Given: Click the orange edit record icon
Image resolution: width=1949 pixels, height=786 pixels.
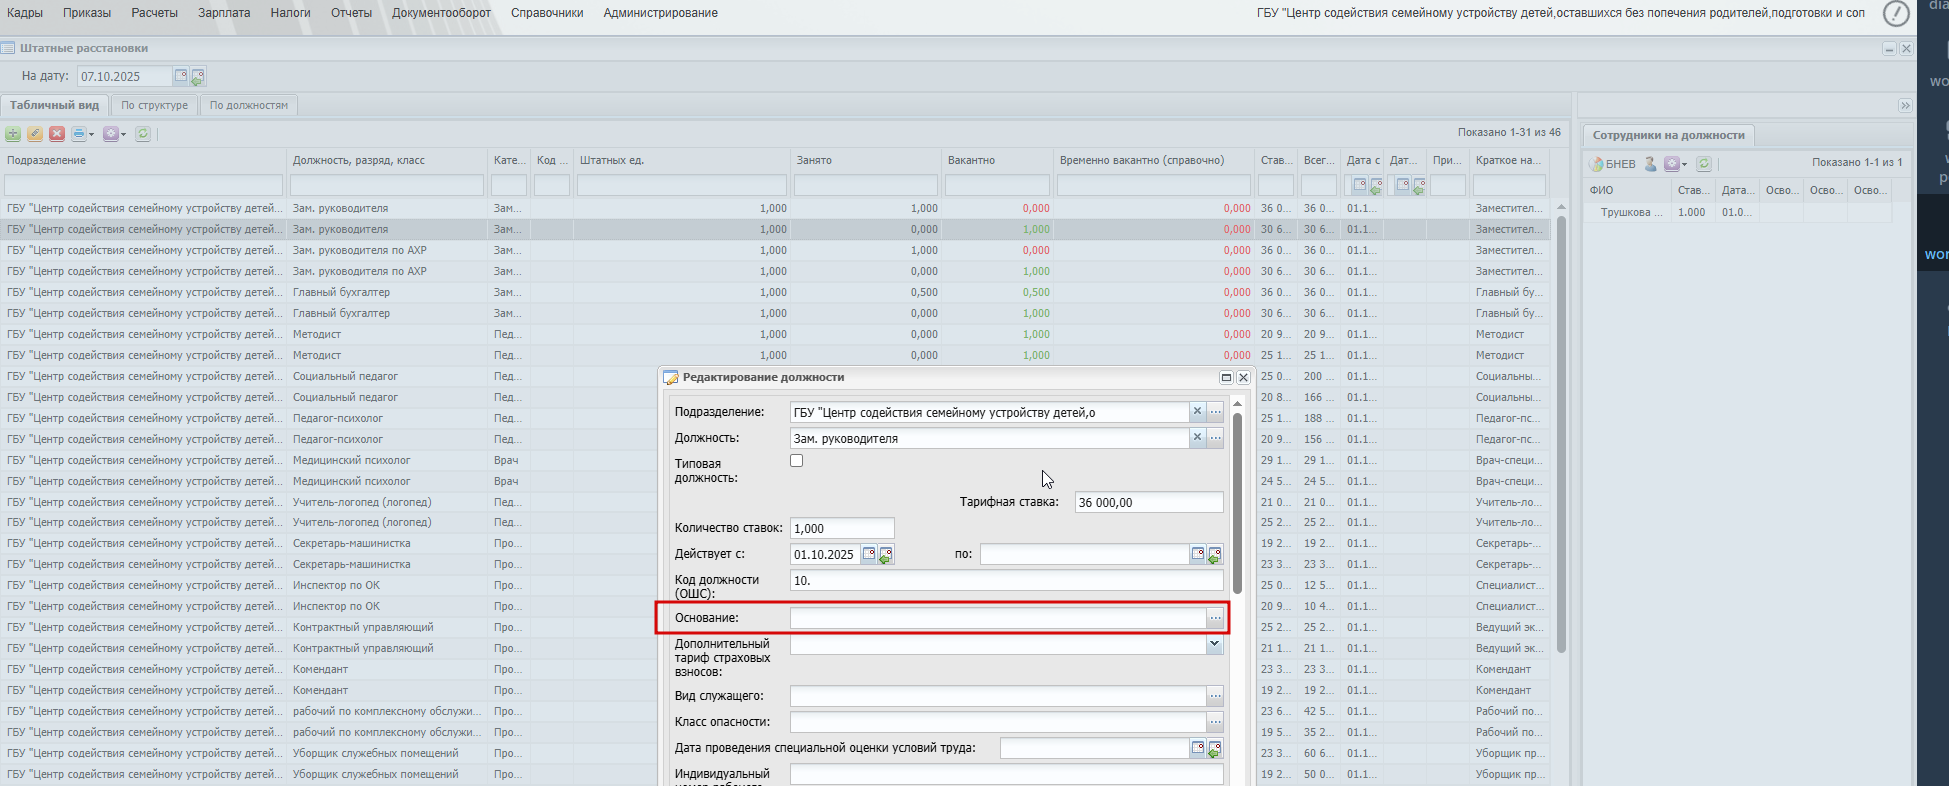Looking at the screenshot, I should click(35, 134).
